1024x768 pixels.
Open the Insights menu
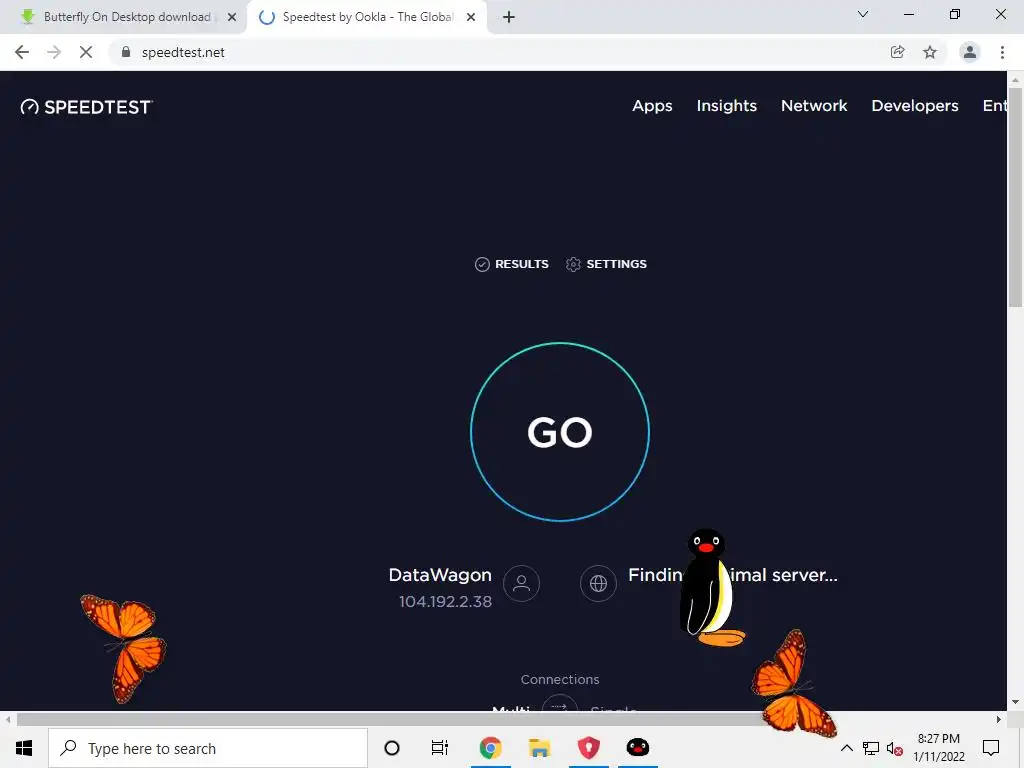pyautogui.click(x=726, y=106)
